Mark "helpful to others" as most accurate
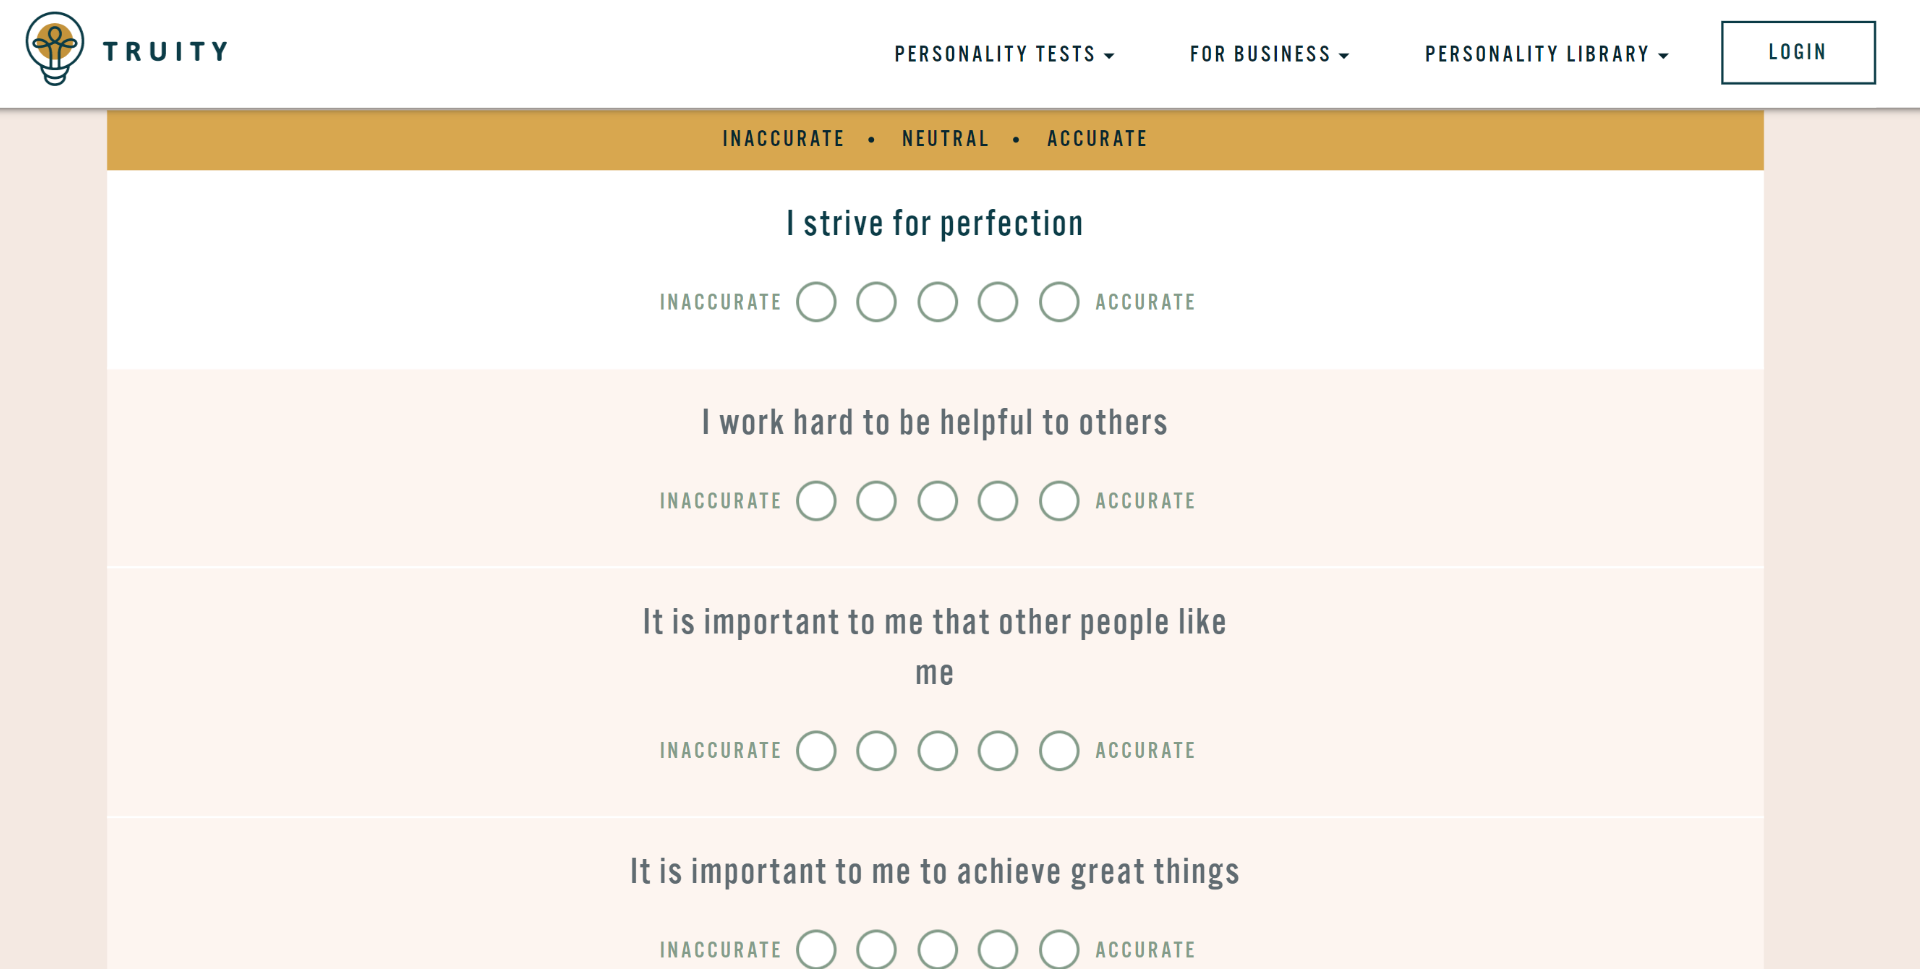This screenshot has height=969, width=1920. pyautogui.click(x=1058, y=501)
